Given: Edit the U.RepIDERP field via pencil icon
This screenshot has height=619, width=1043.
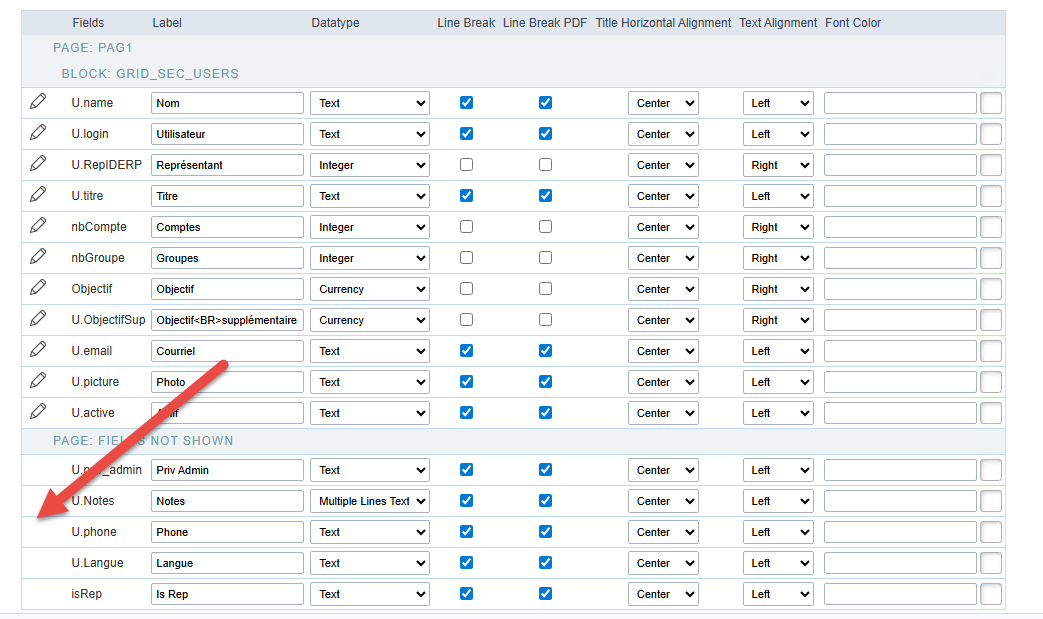Looking at the screenshot, I should (x=38, y=164).
